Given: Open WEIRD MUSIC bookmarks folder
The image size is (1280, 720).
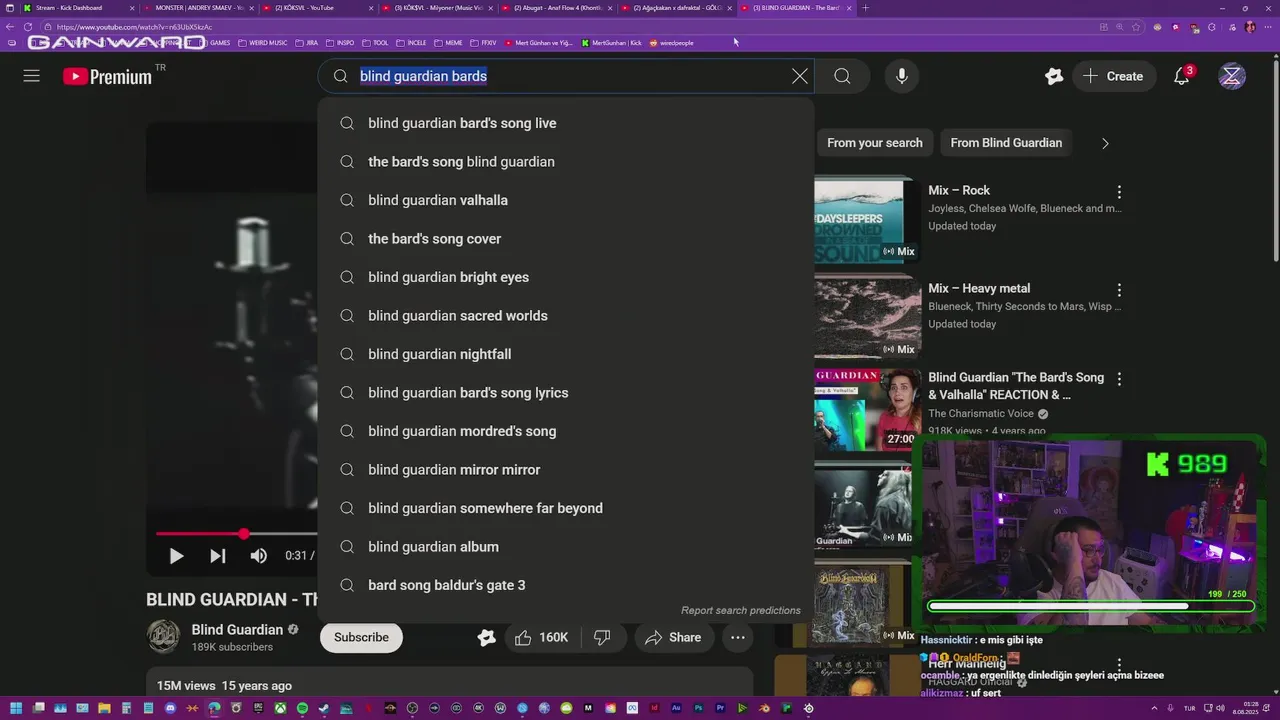Looking at the screenshot, I should coord(262,43).
